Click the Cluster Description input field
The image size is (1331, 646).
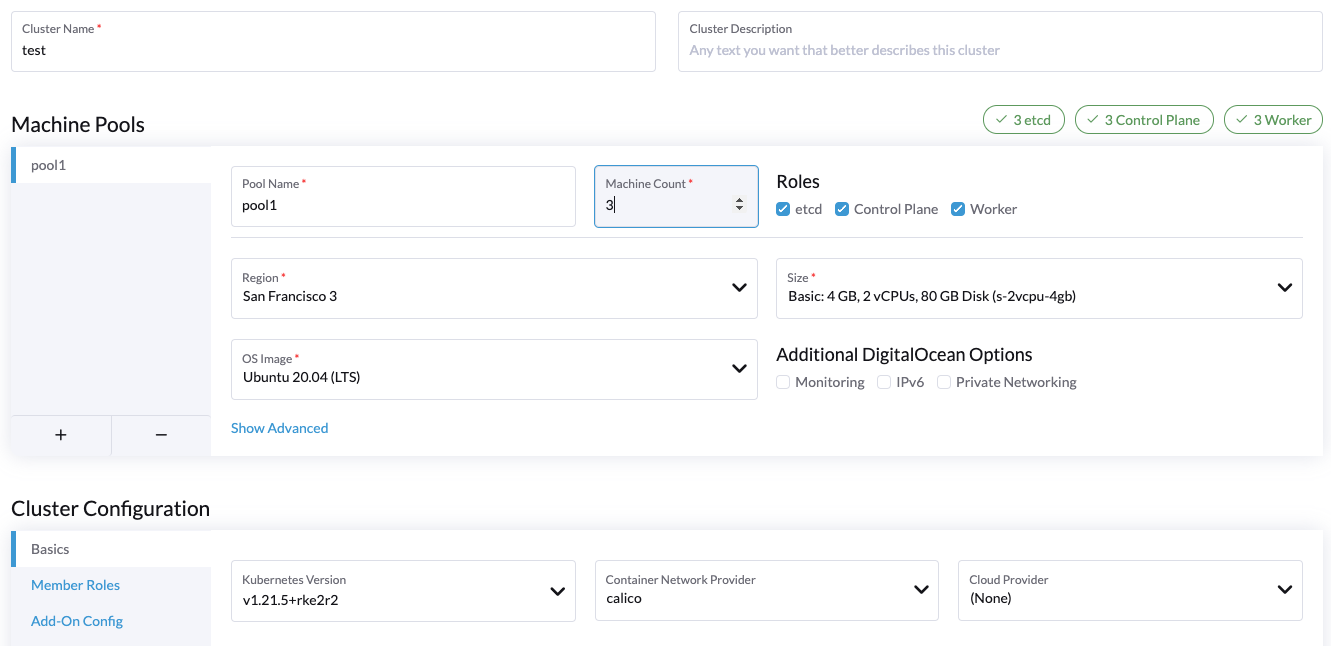[x=998, y=41]
